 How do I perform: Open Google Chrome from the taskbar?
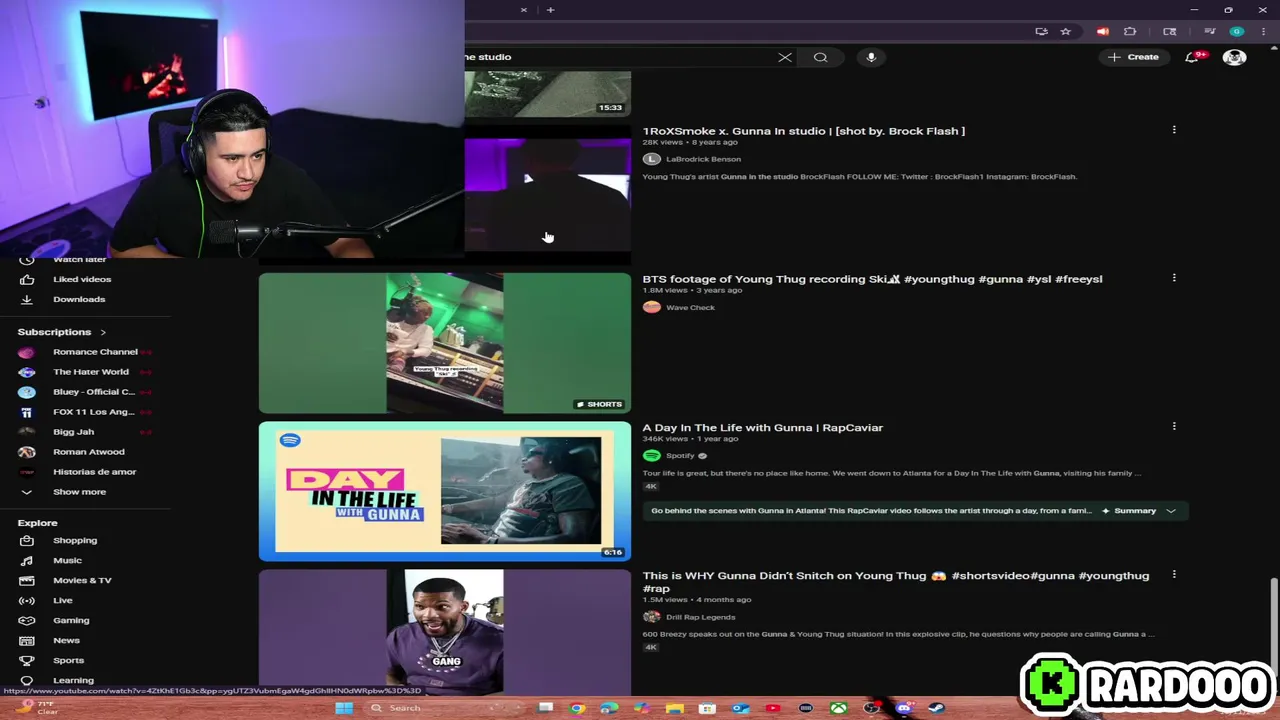(577, 708)
